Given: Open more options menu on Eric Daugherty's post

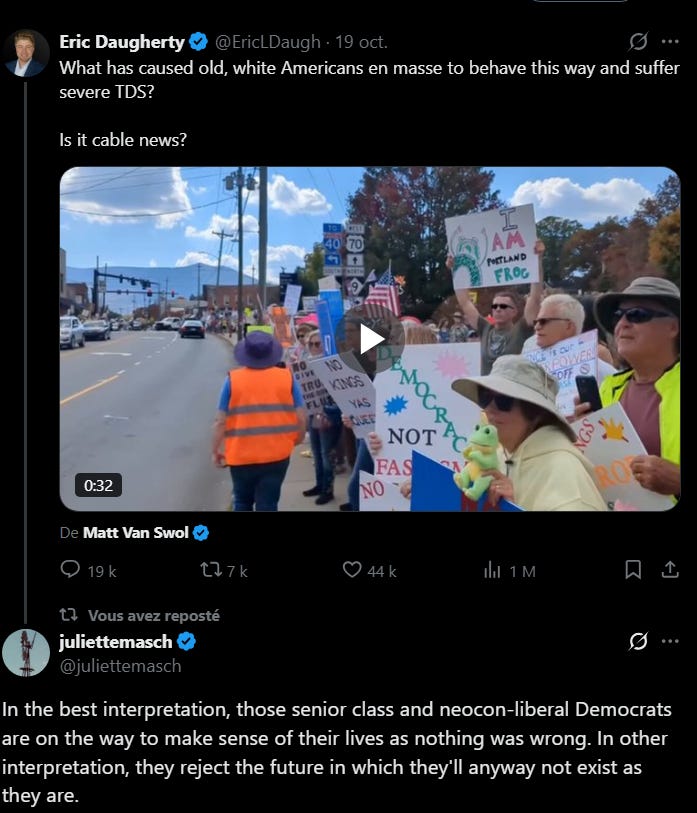Looking at the screenshot, I should (x=670, y=41).
